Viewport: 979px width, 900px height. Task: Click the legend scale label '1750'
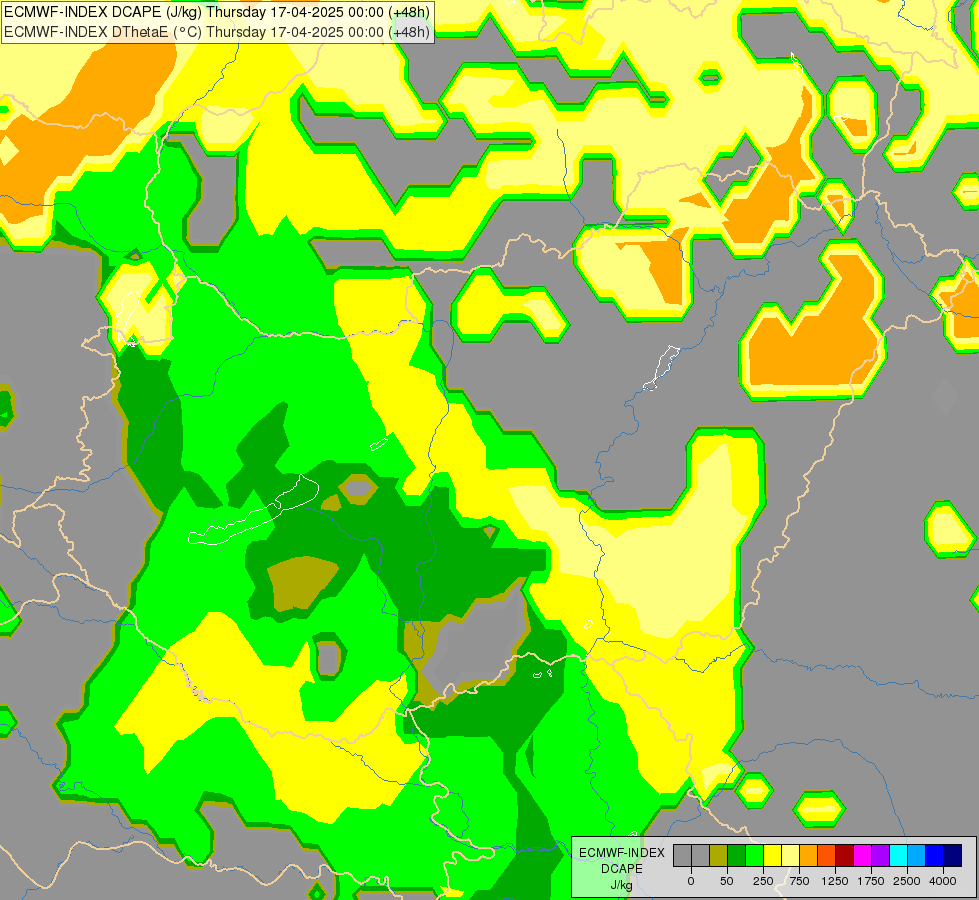coord(871,881)
